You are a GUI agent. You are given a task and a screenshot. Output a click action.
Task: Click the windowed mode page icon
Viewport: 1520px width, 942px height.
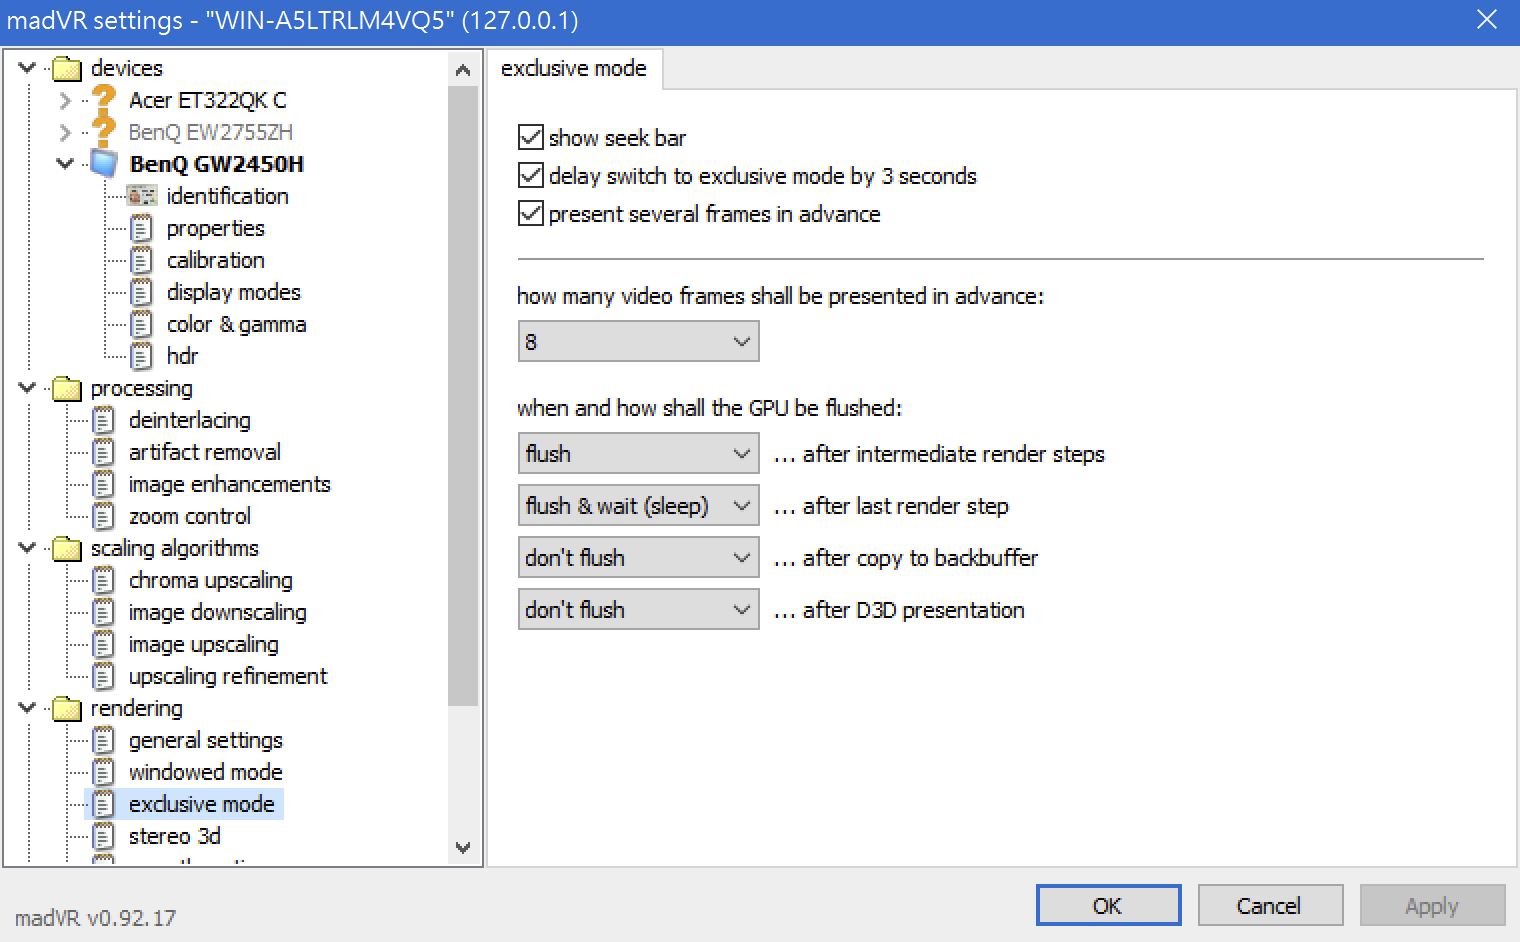click(104, 772)
